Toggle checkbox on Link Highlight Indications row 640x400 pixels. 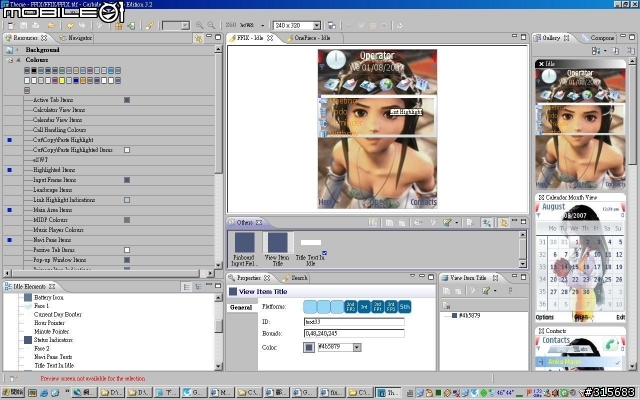click(x=127, y=200)
